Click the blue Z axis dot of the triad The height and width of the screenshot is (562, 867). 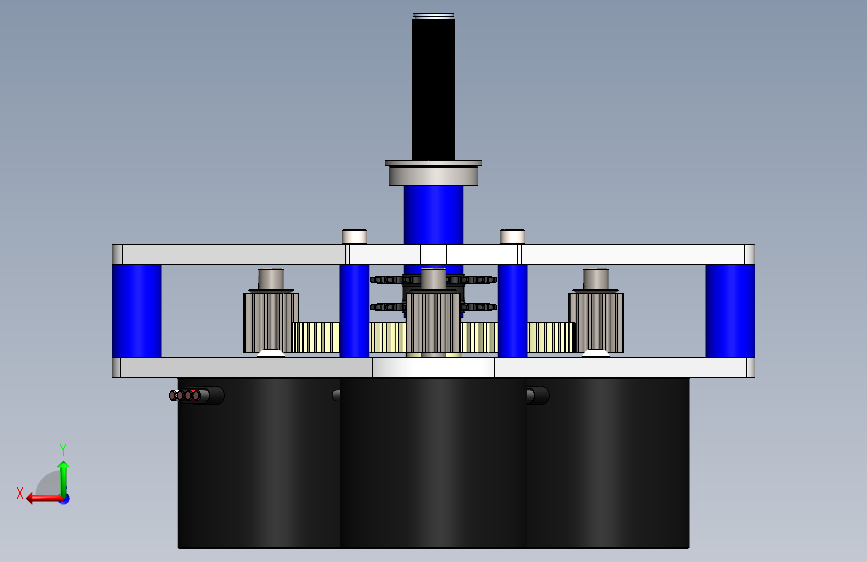click(65, 499)
